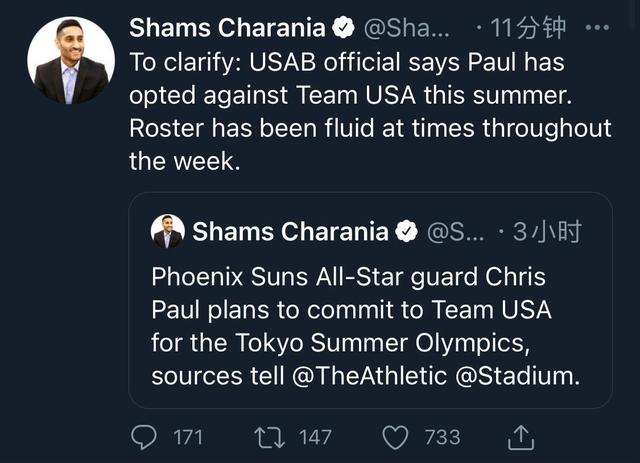Click the verified badge beside the top Shams Charania name

(x=342, y=29)
